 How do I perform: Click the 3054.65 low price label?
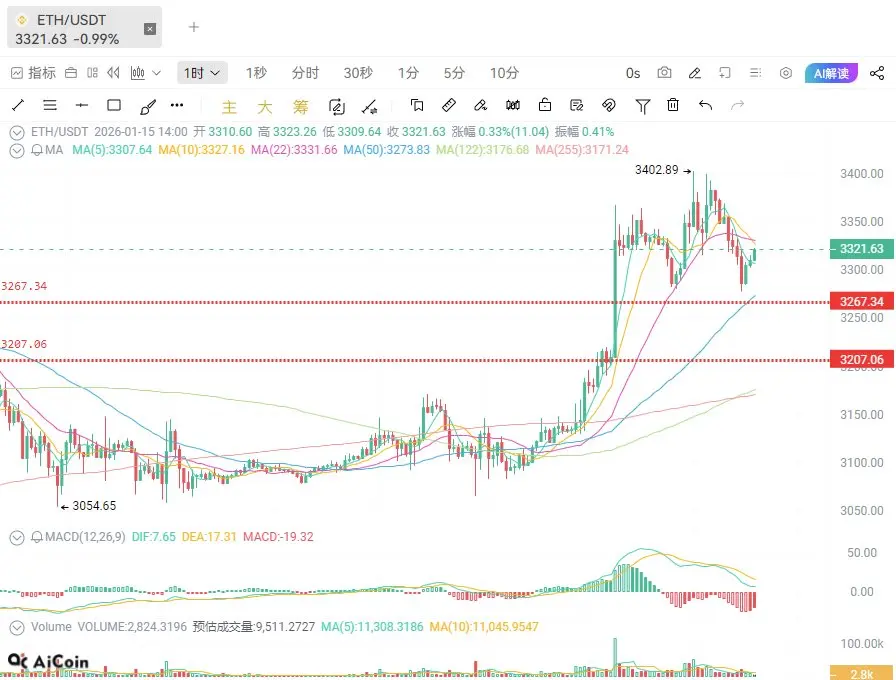[x=94, y=506]
